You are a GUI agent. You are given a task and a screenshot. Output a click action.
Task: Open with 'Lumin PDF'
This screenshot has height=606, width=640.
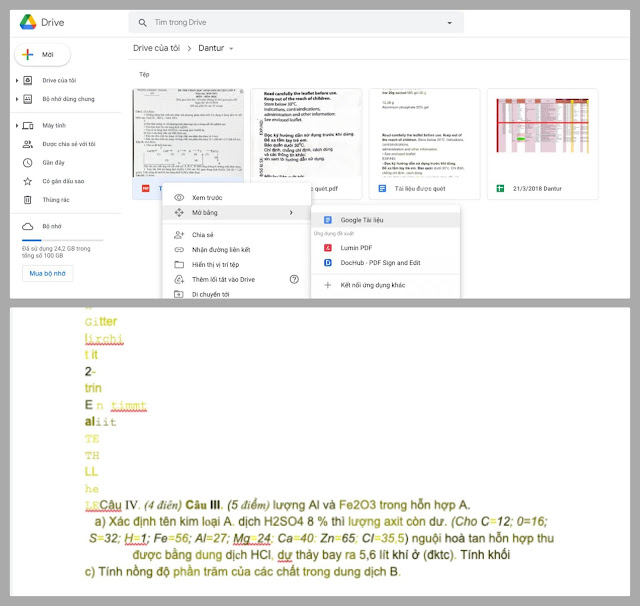pos(385,248)
